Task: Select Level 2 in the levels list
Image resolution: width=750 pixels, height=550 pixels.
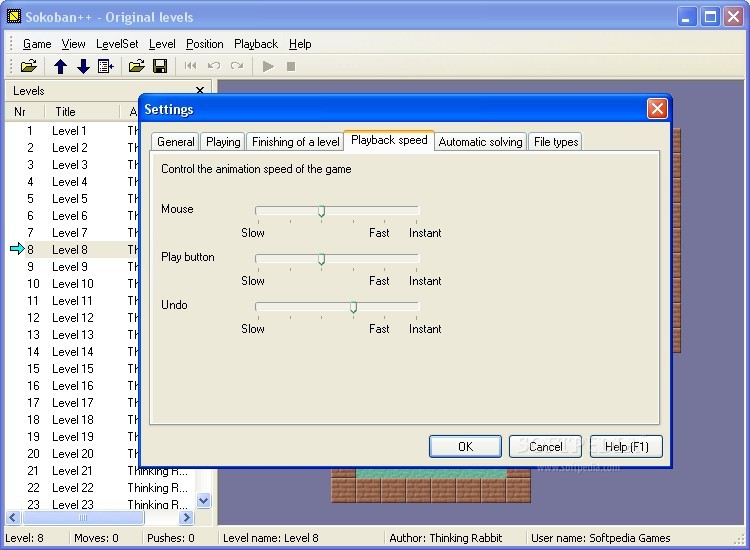Action: pos(72,148)
